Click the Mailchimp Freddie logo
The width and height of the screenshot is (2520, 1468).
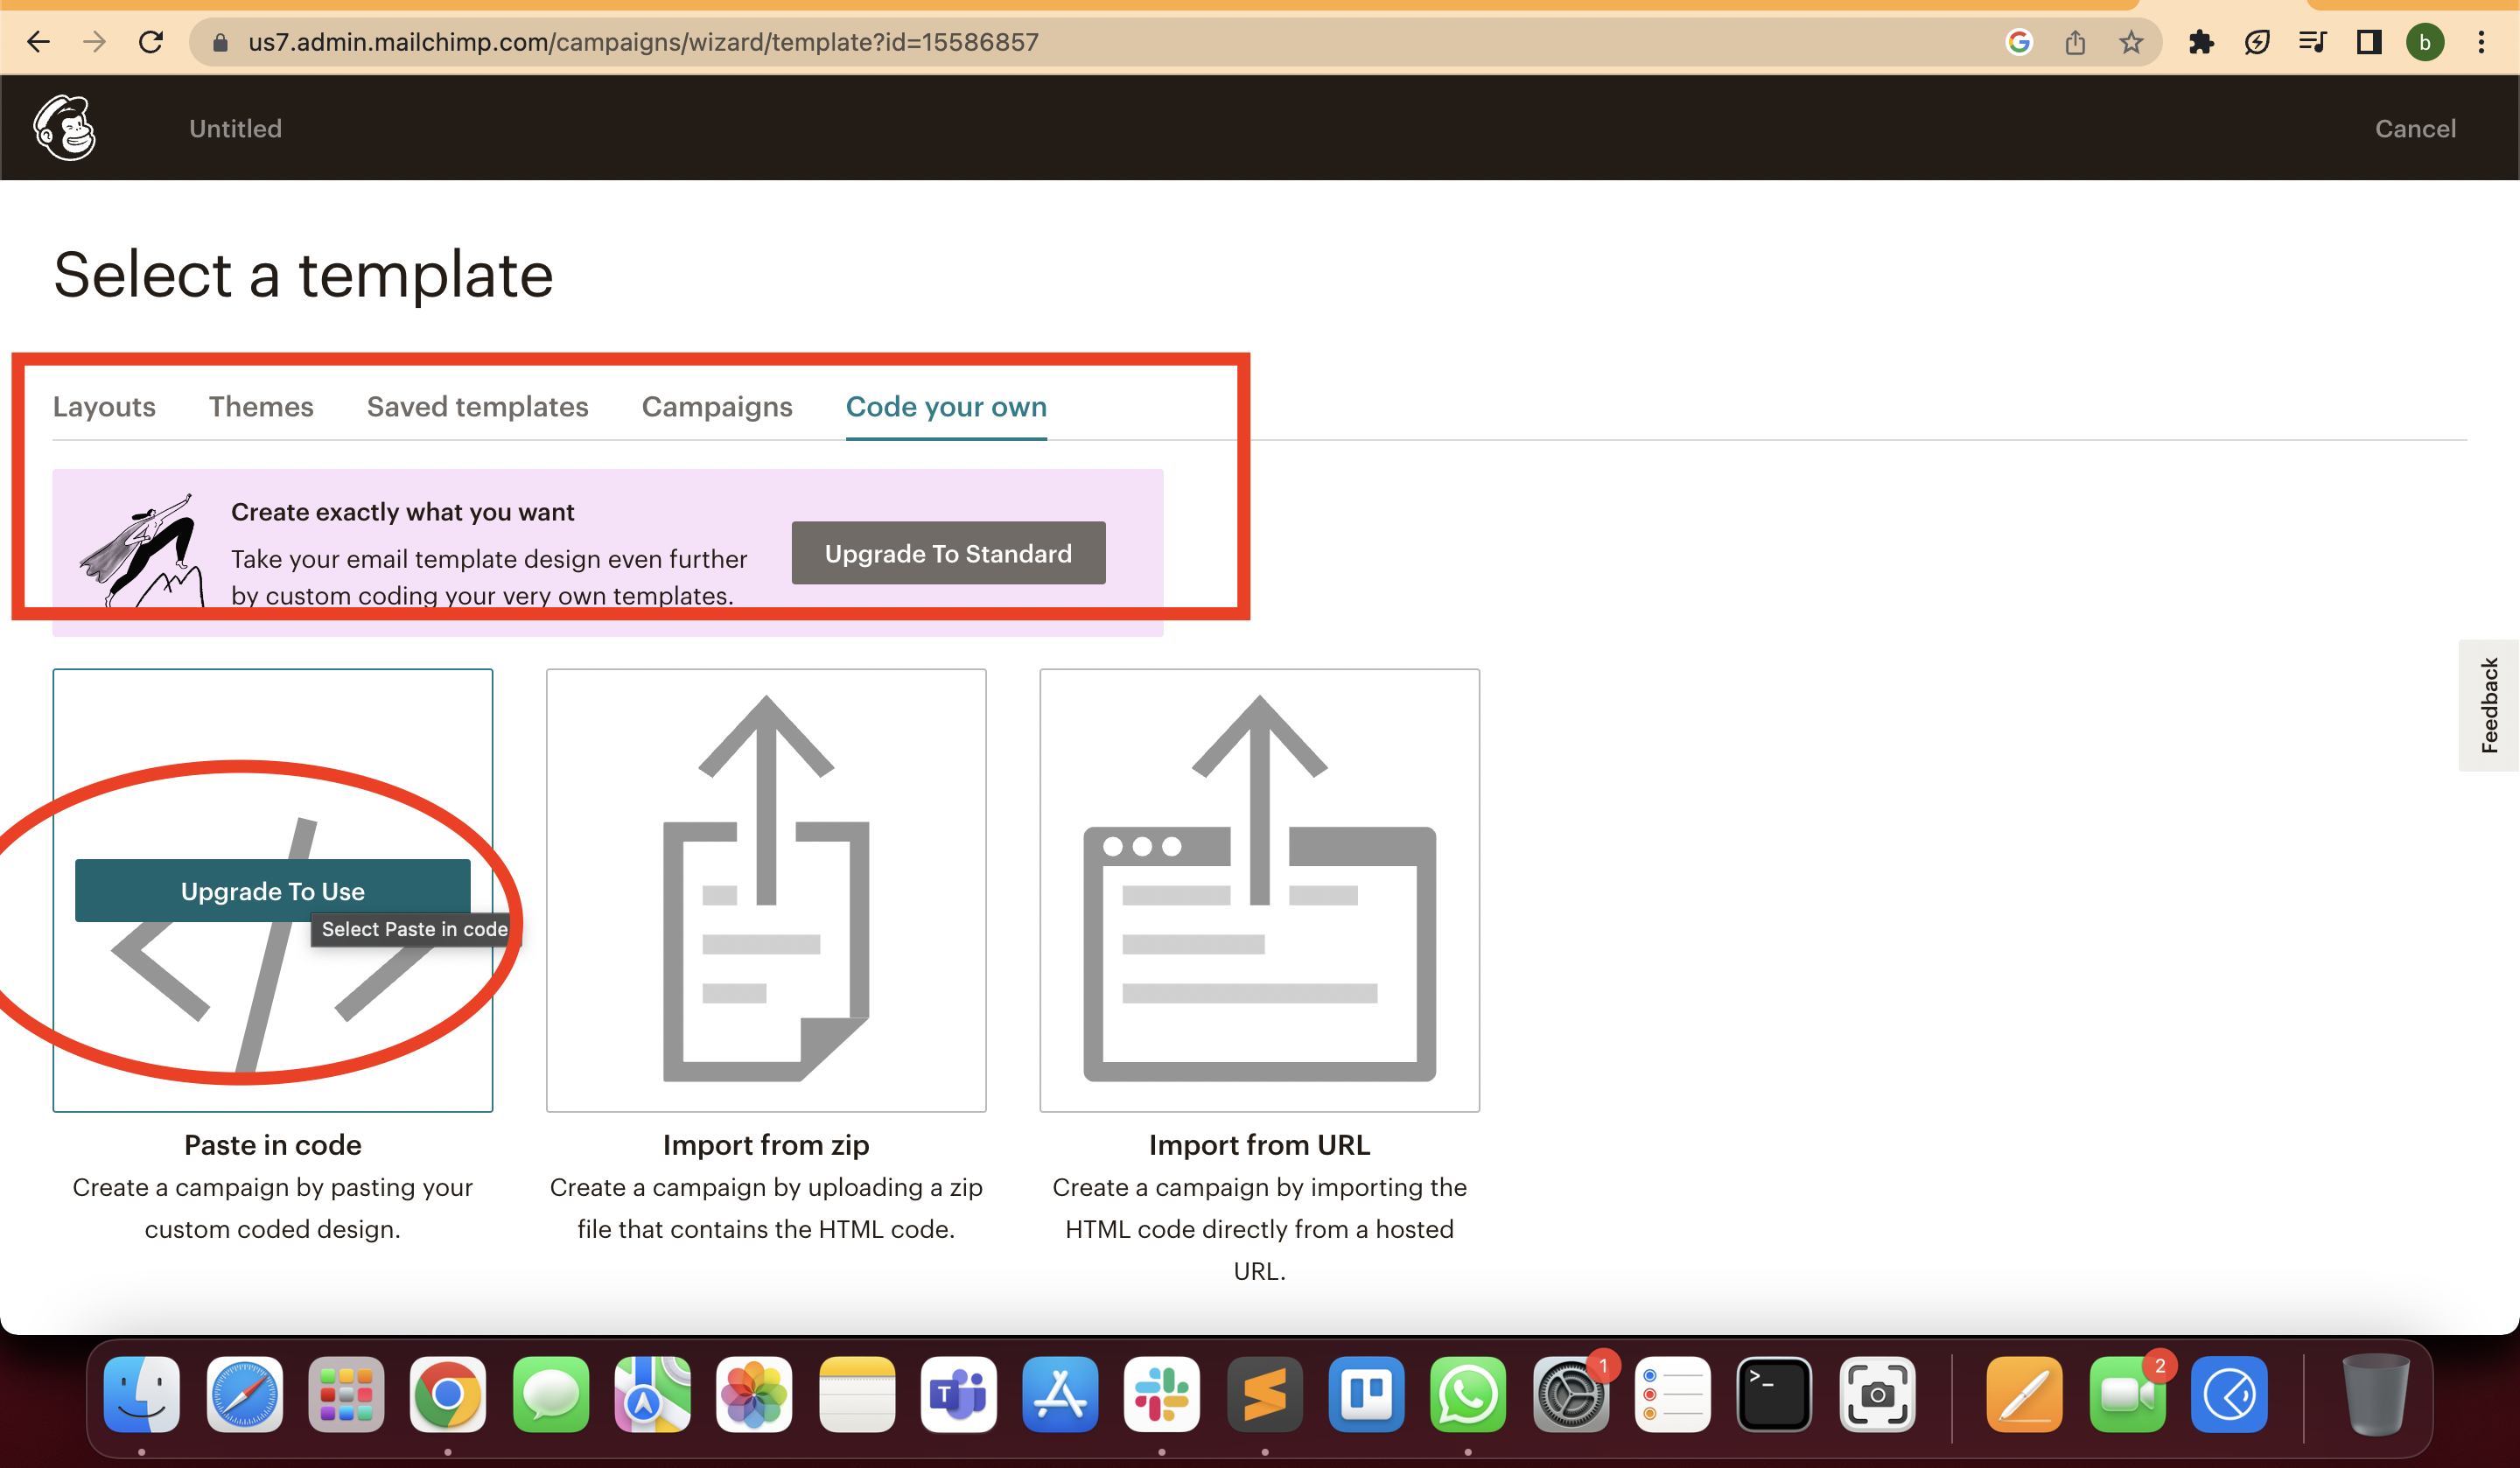point(65,128)
